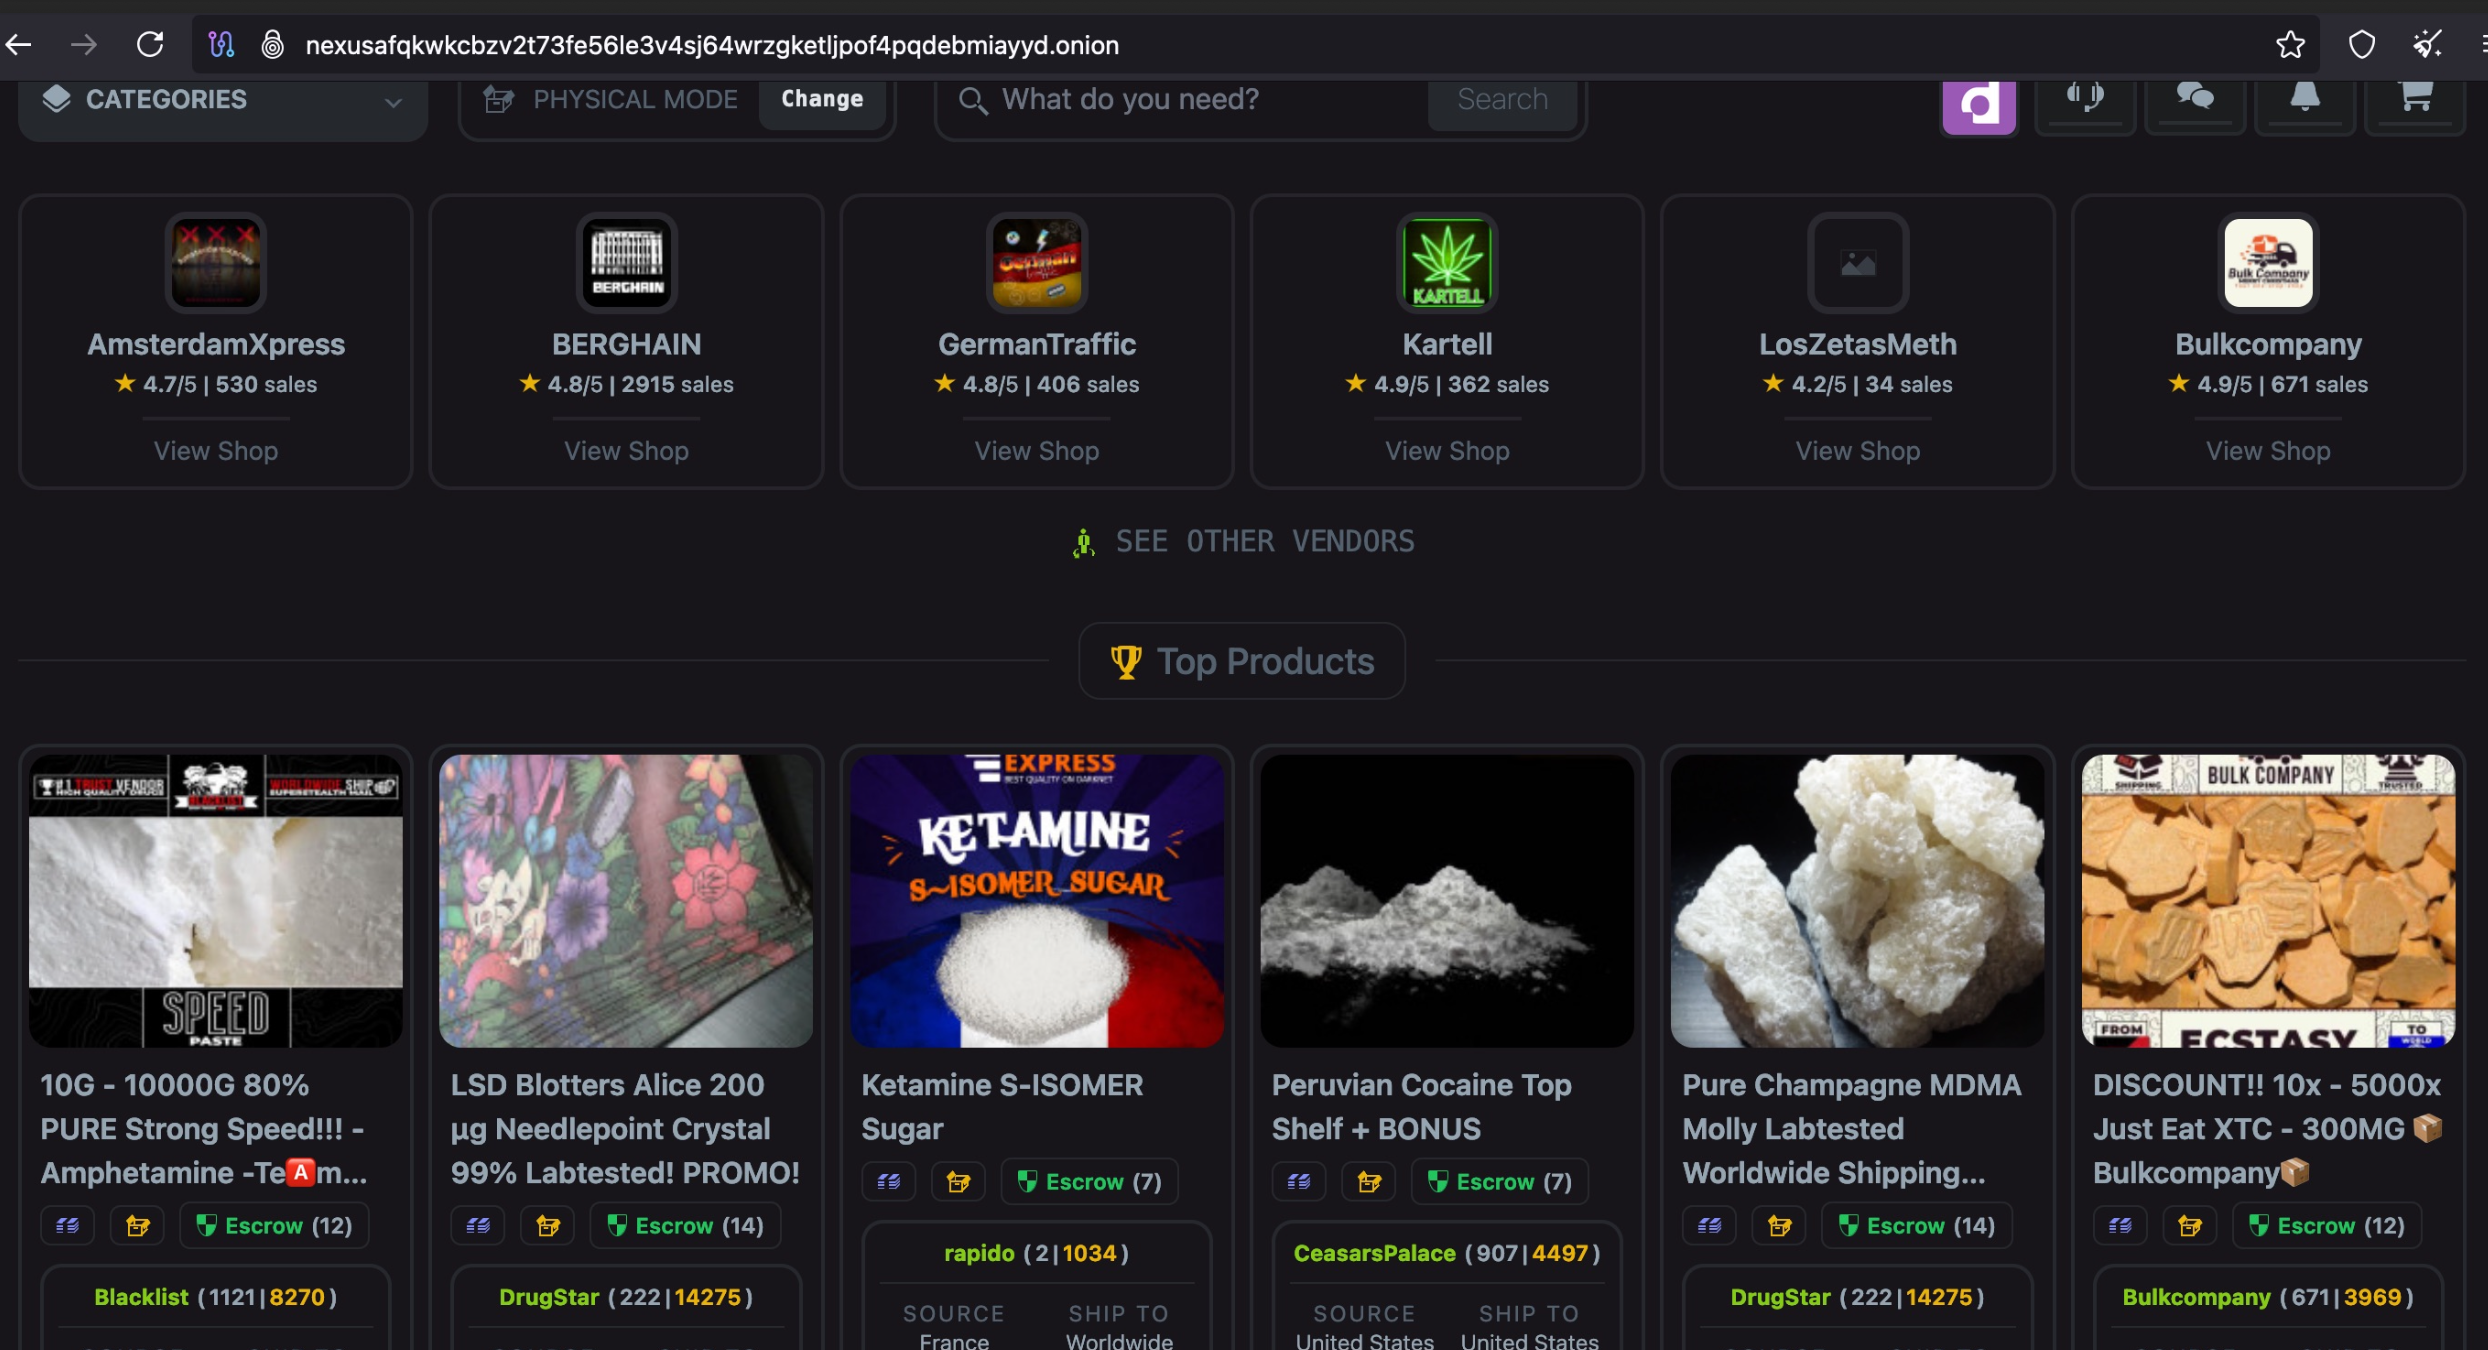
Task: Open the Kartell shop logo thumbnail
Action: 1447,262
